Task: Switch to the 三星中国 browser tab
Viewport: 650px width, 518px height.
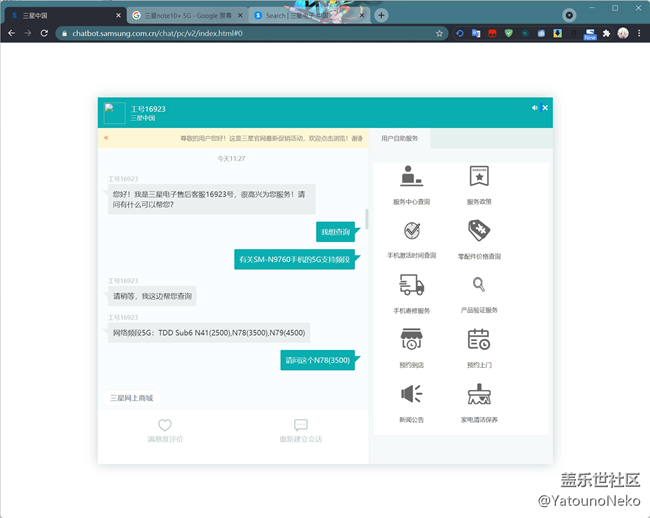Action: (x=64, y=15)
